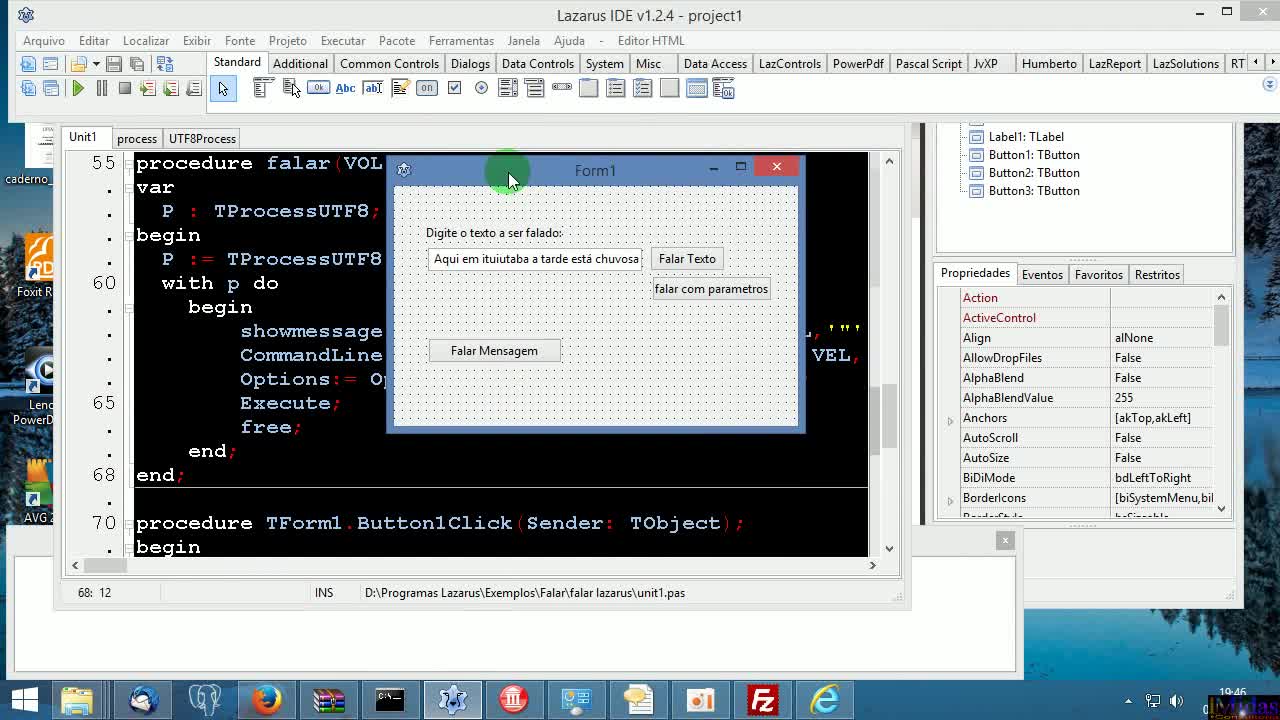Screen dimensions: 1280x720
Task: Select the TMainMenu component icon
Action: coord(262,88)
